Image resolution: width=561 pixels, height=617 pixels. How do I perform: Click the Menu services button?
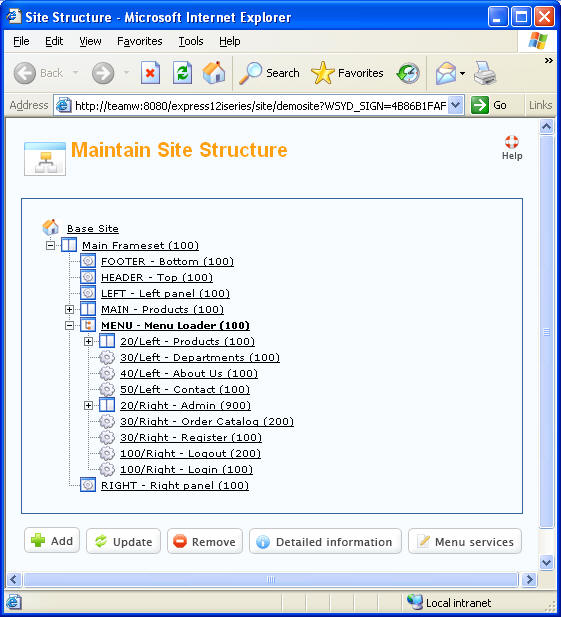click(465, 541)
